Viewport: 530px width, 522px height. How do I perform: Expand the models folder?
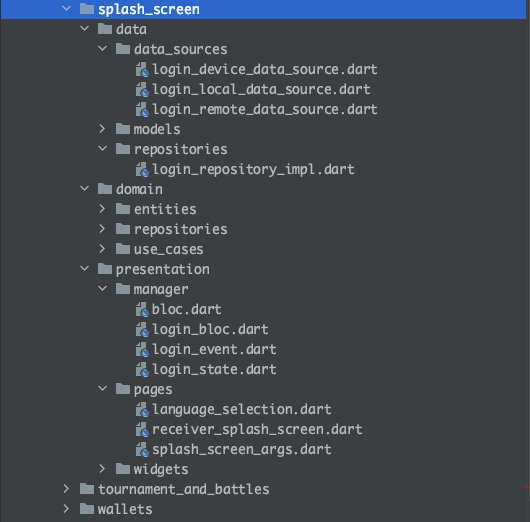102,129
